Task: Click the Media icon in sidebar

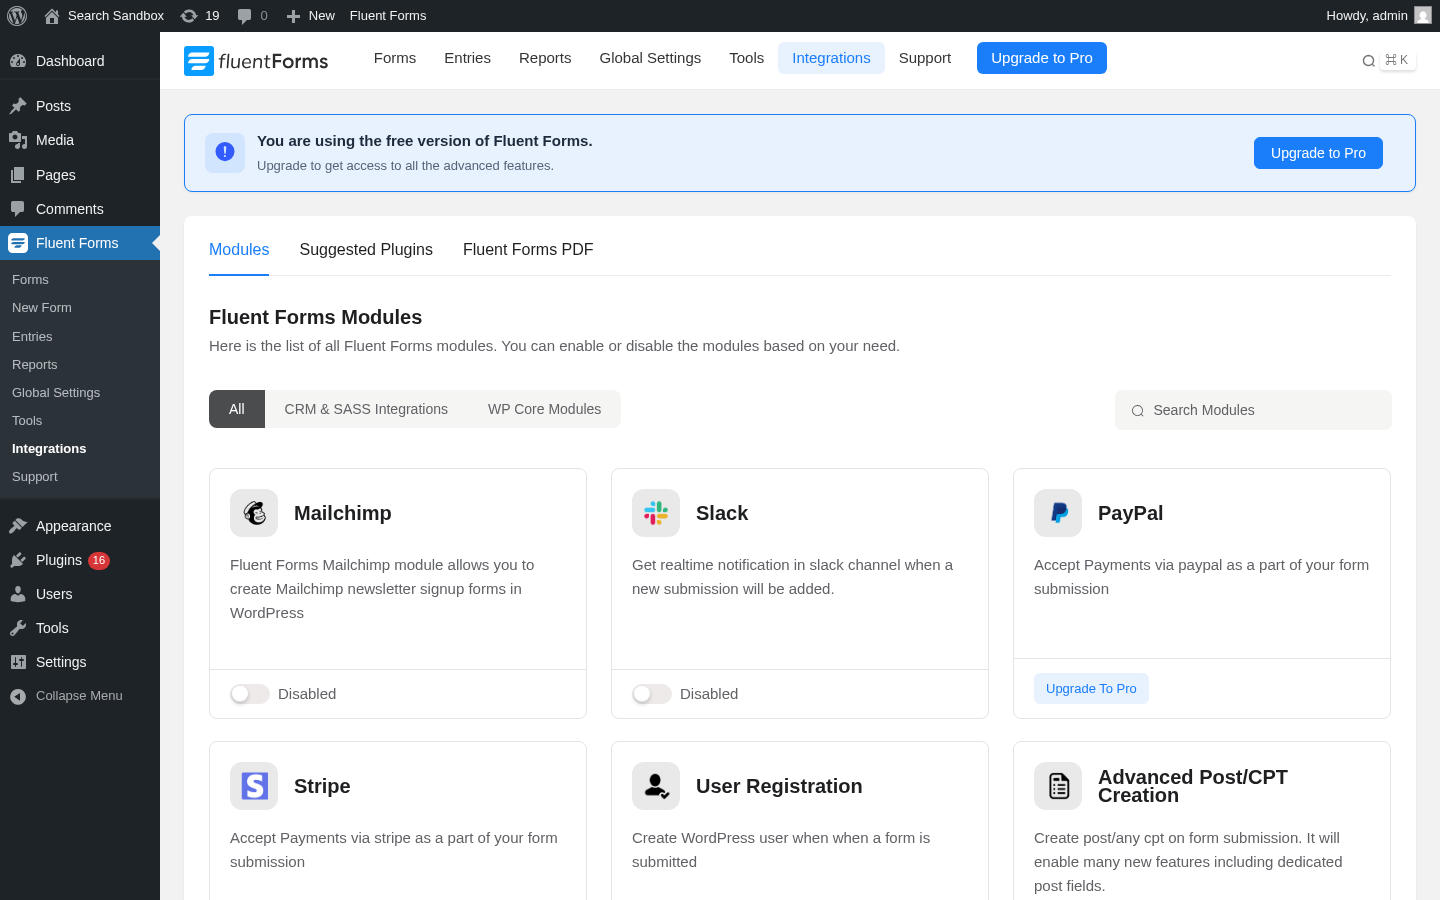Action: tap(18, 140)
